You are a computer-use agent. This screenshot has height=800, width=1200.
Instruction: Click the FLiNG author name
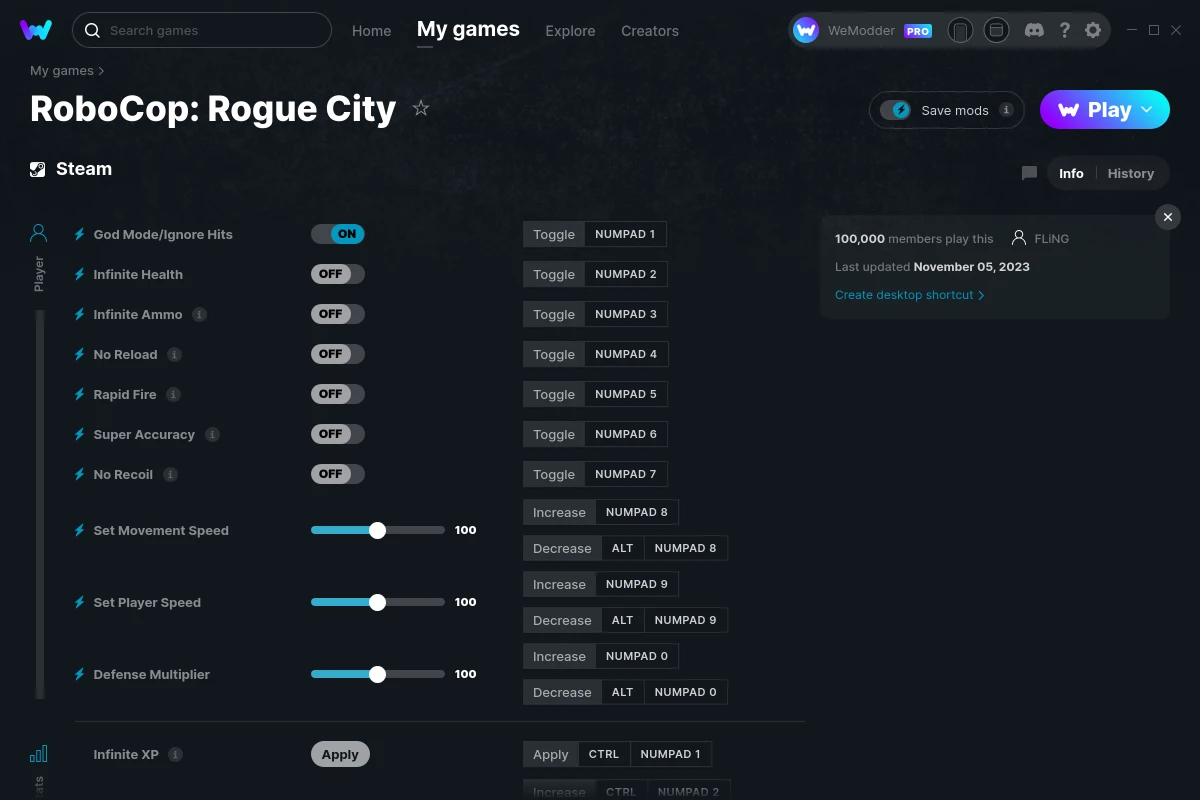coord(1052,238)
